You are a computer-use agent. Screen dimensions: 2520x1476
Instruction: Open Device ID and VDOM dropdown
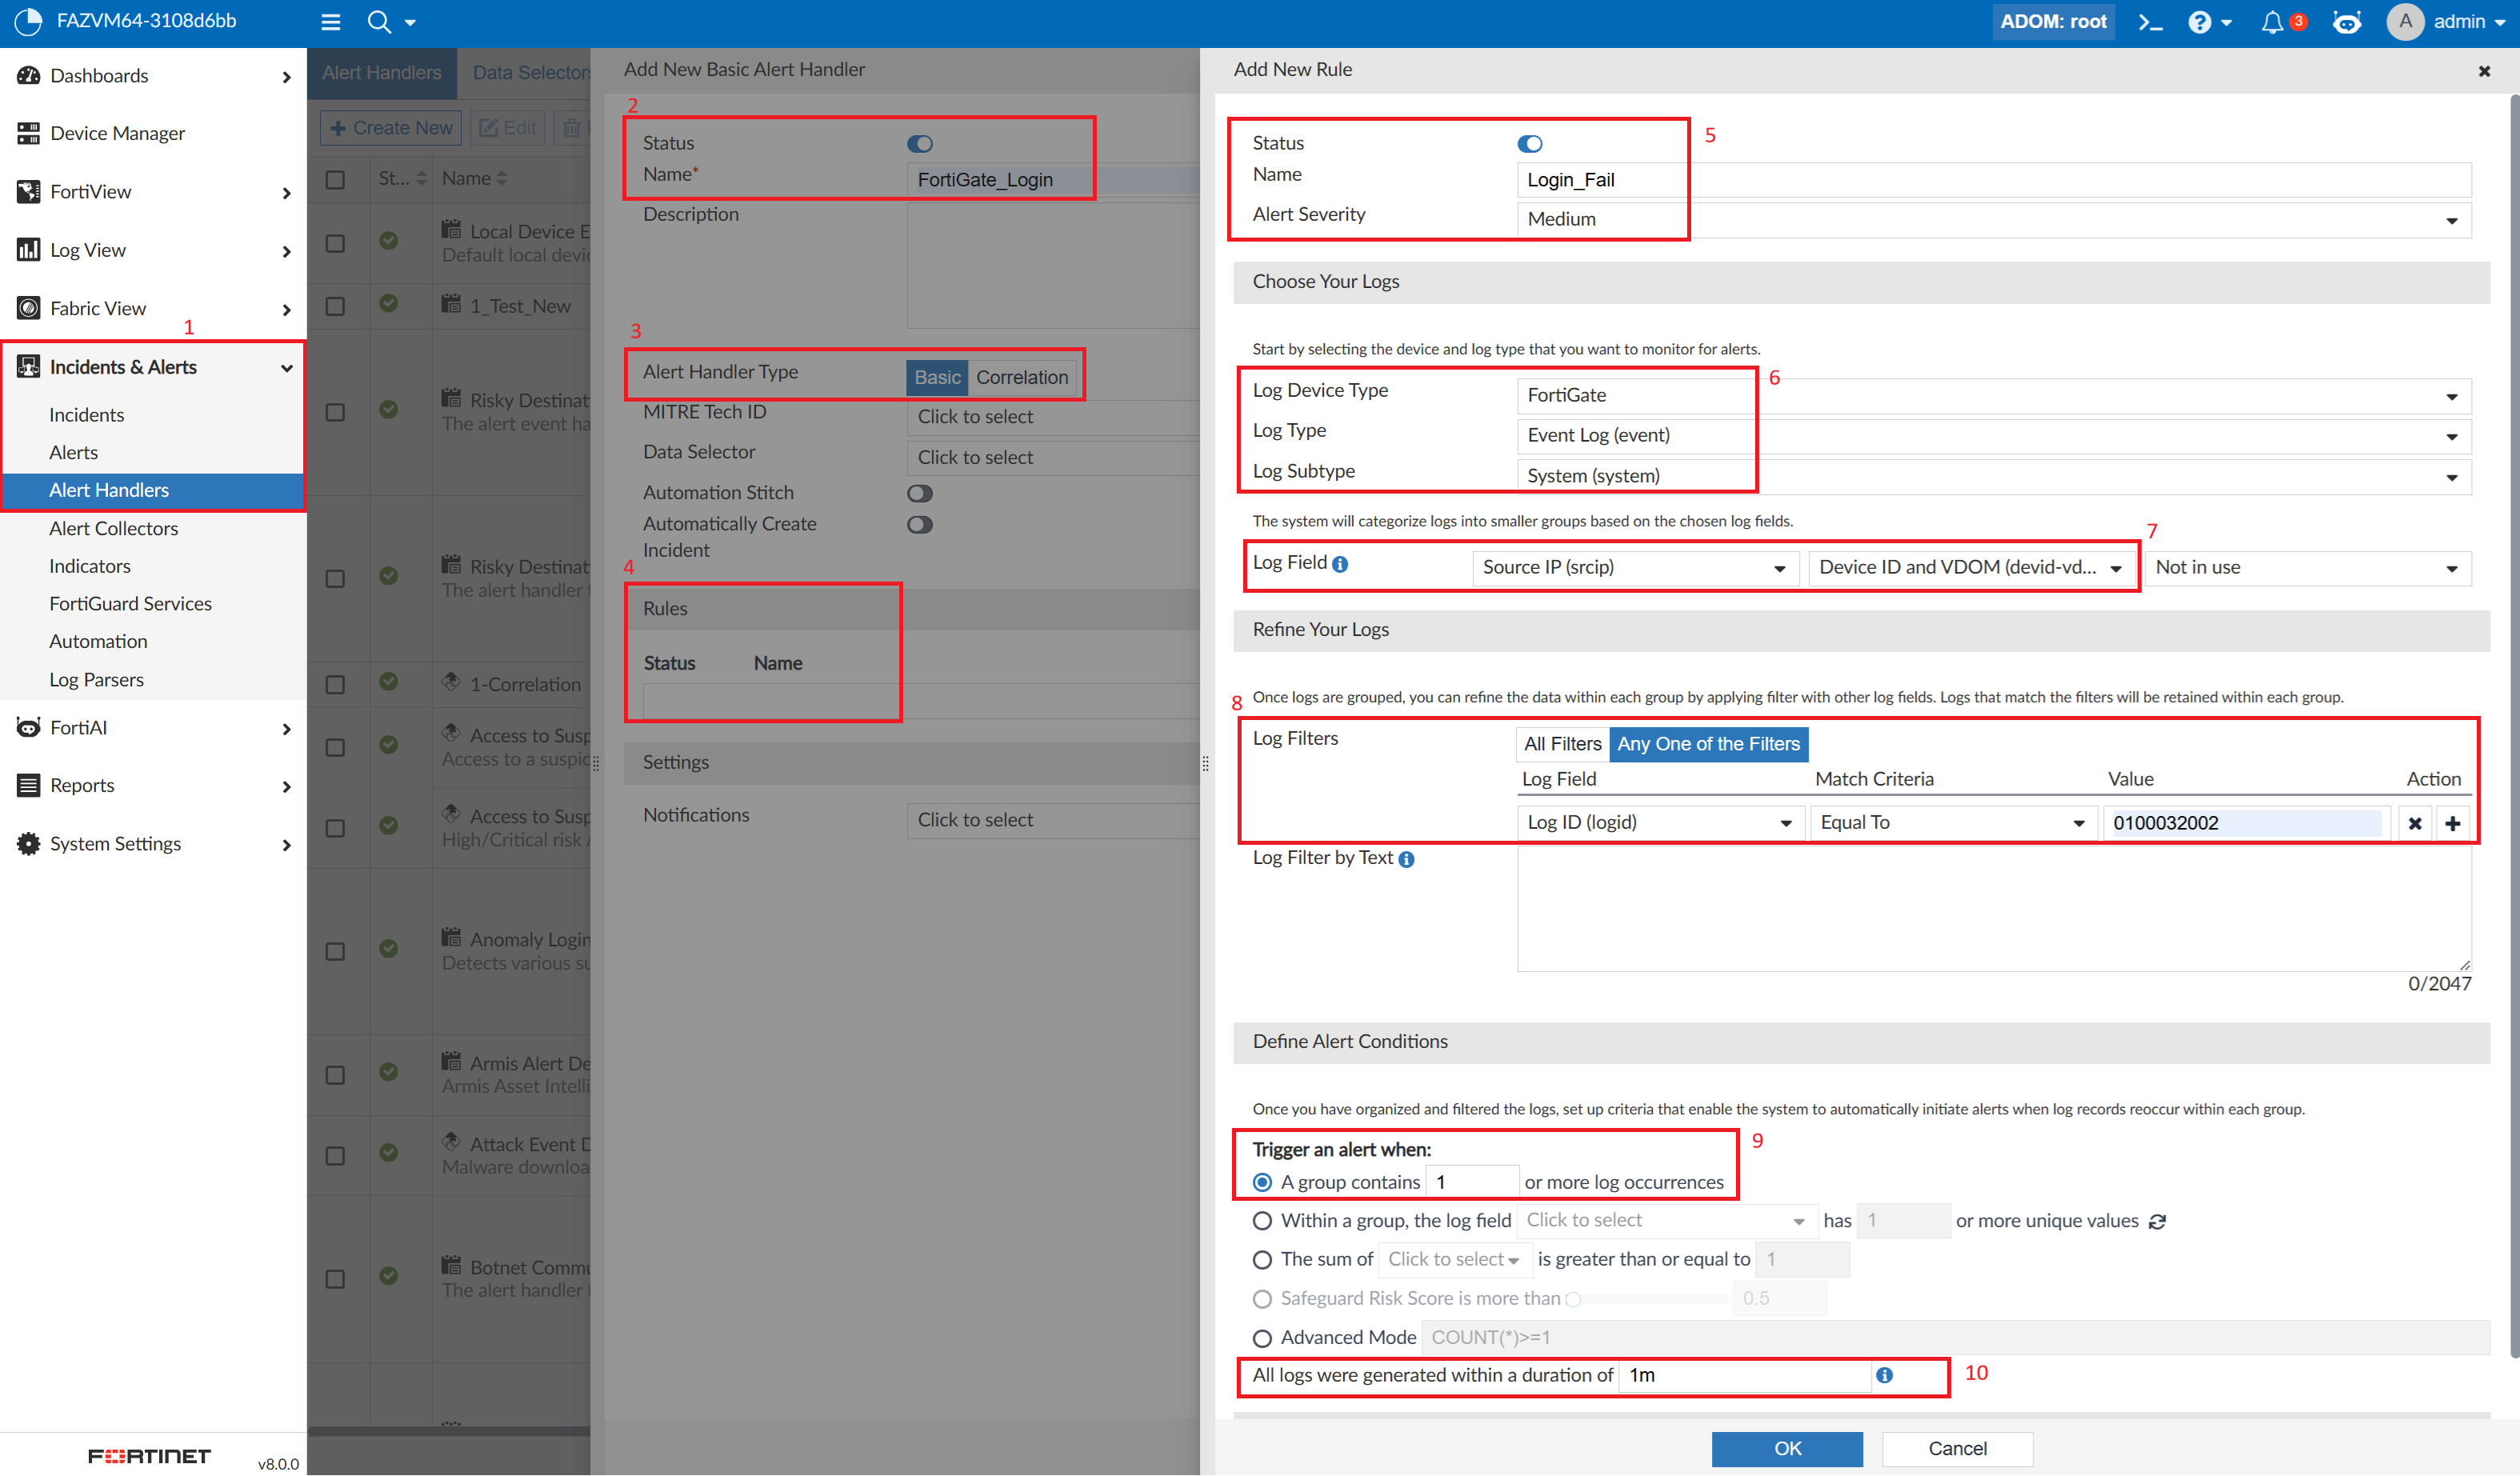point(1971,568)
